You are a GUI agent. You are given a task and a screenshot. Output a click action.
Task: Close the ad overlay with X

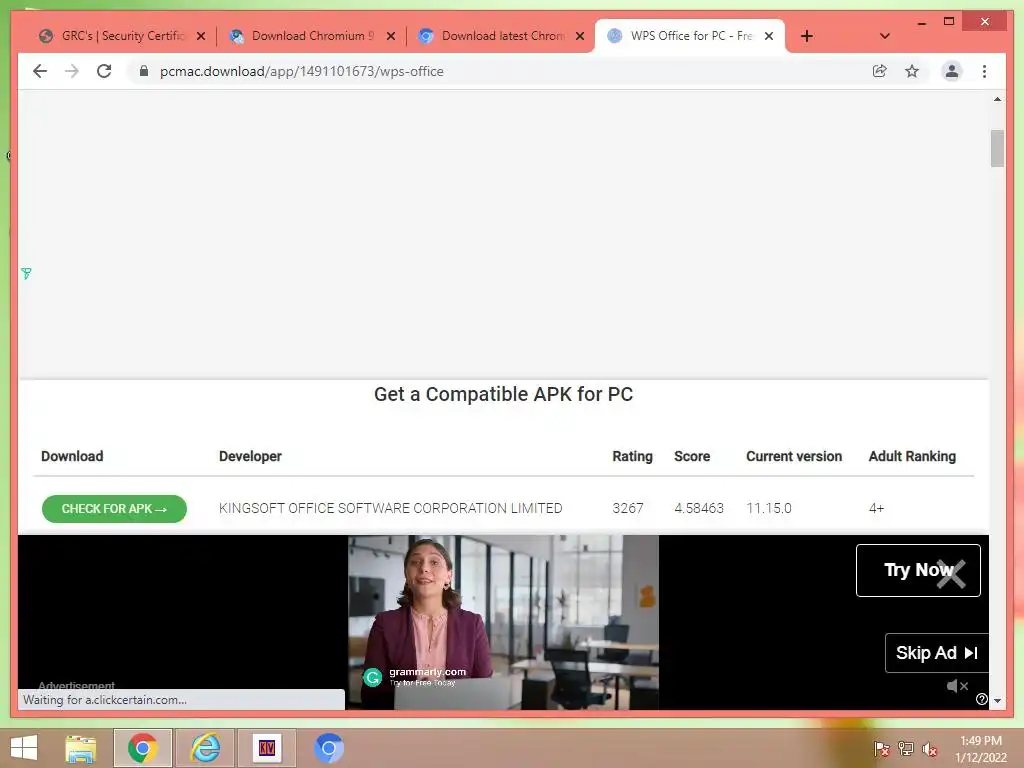951,574
